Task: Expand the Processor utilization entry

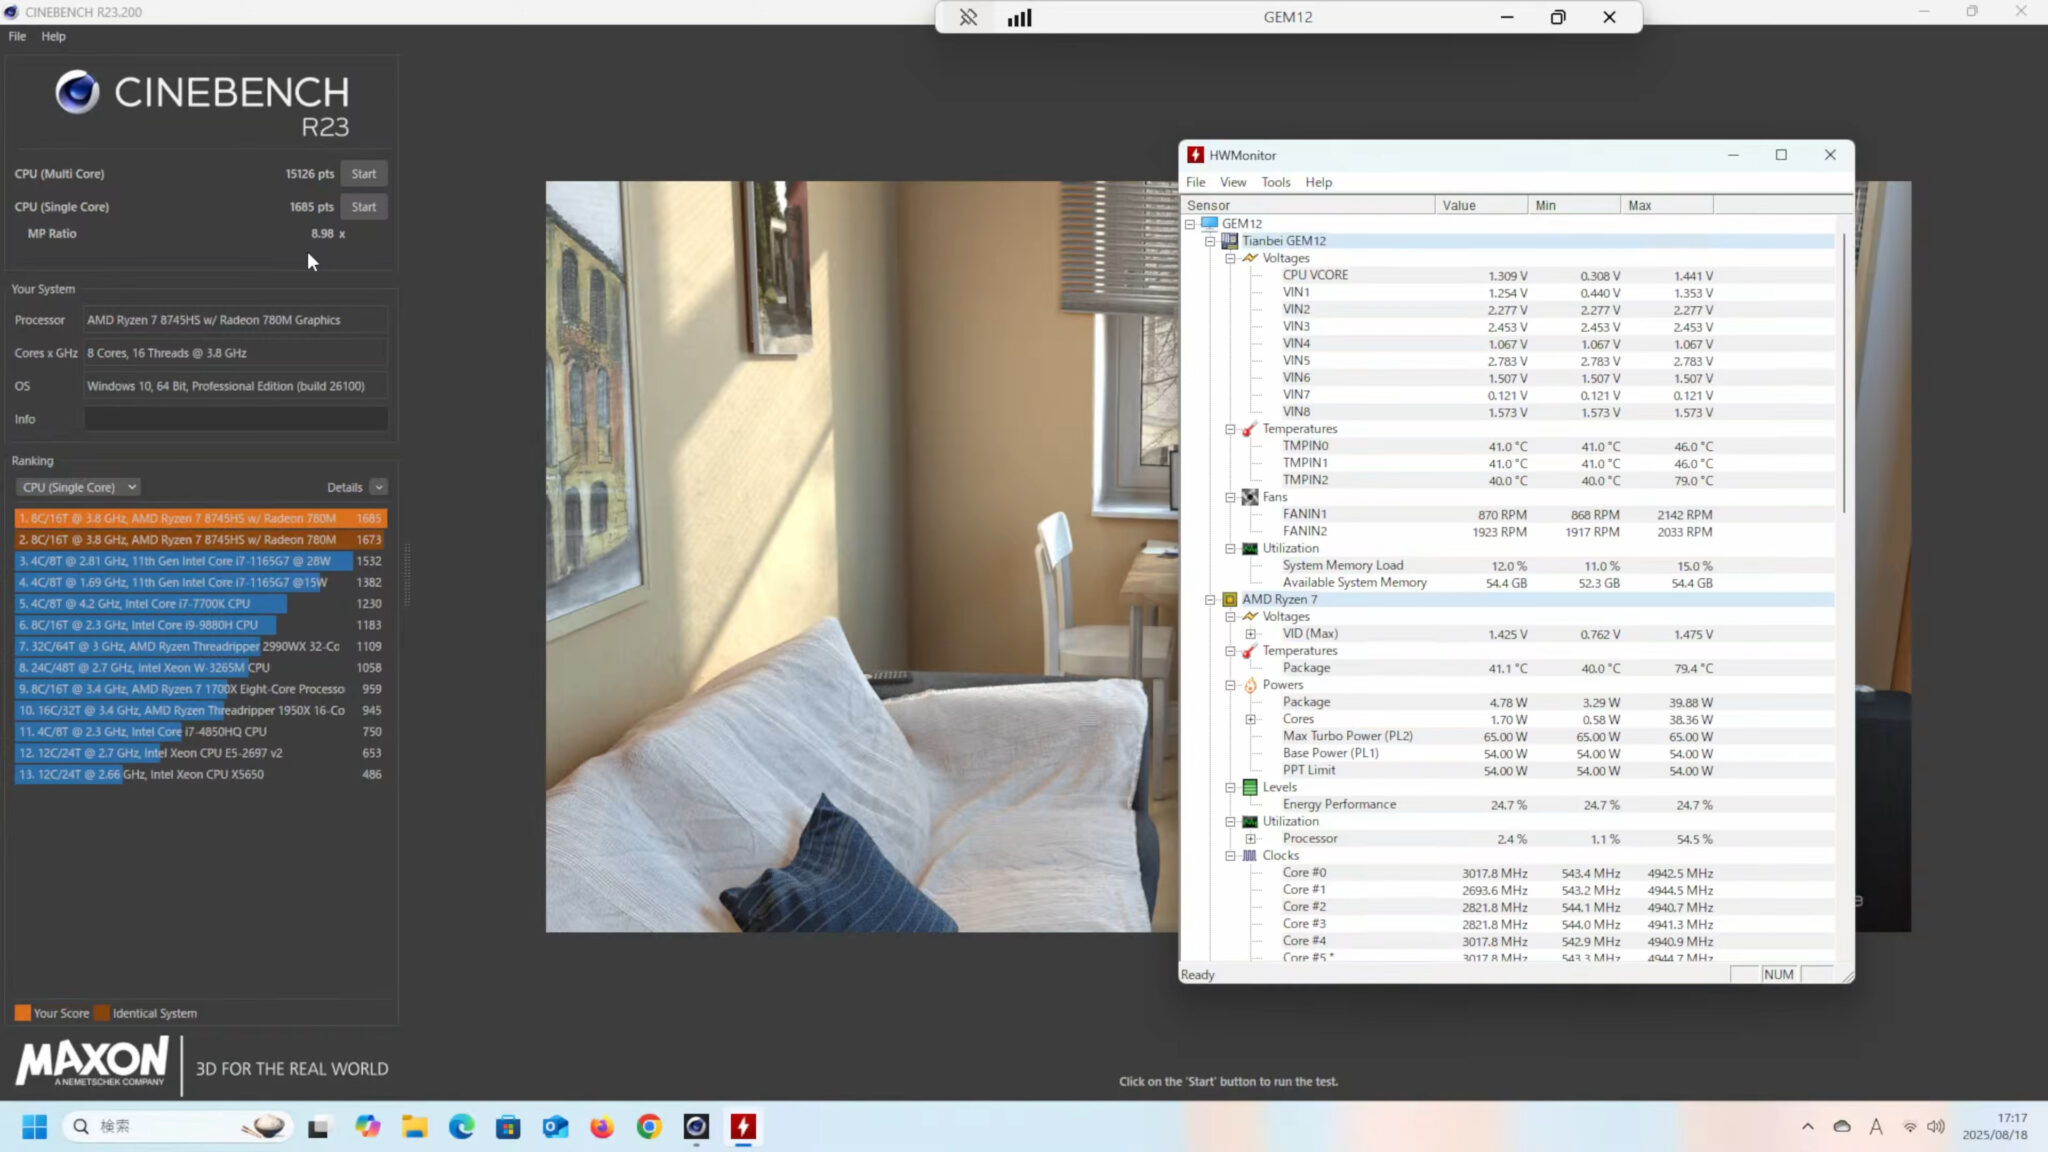Action: coord(1250,839)
